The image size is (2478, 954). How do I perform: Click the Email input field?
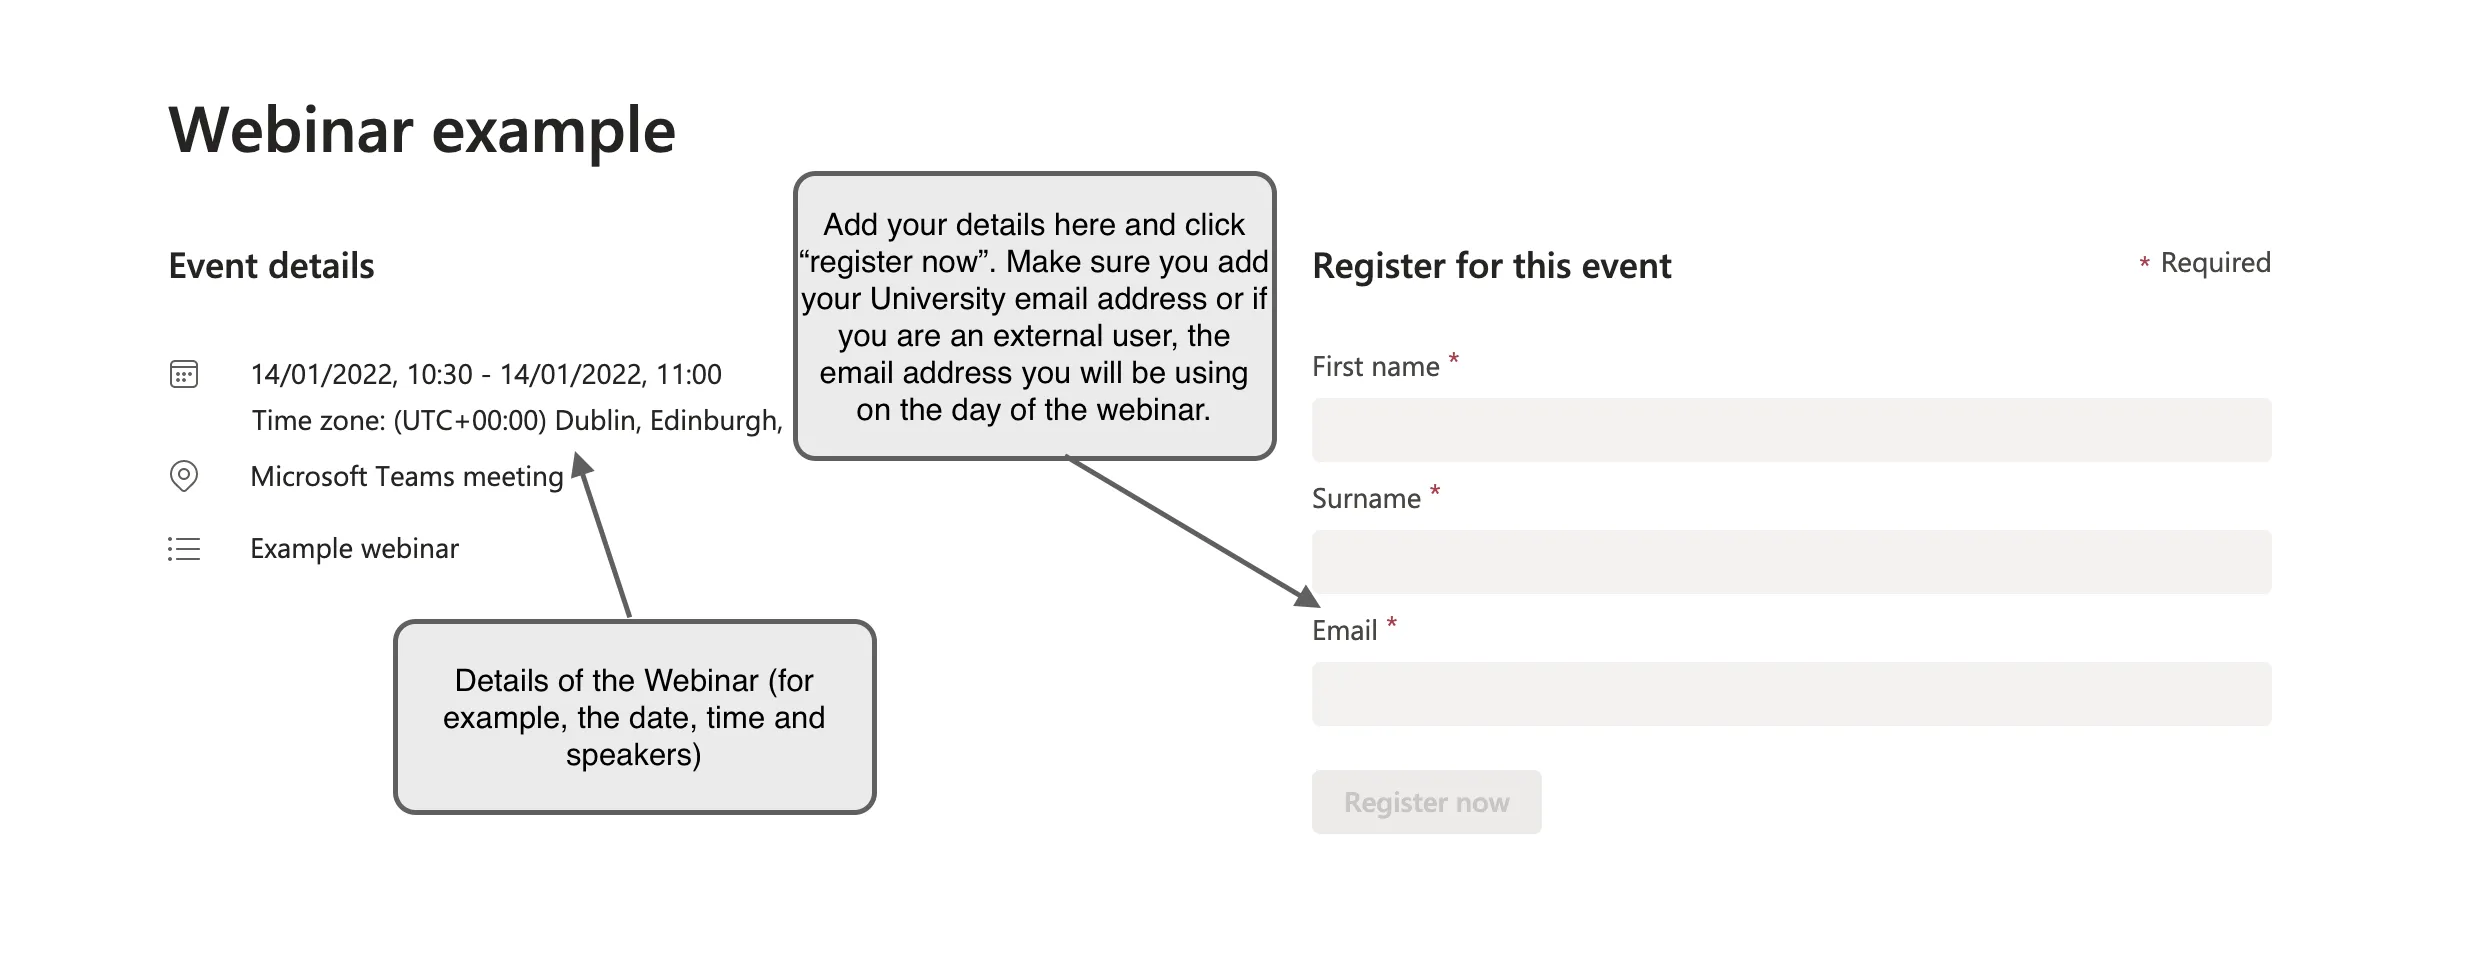(1790, 693)
